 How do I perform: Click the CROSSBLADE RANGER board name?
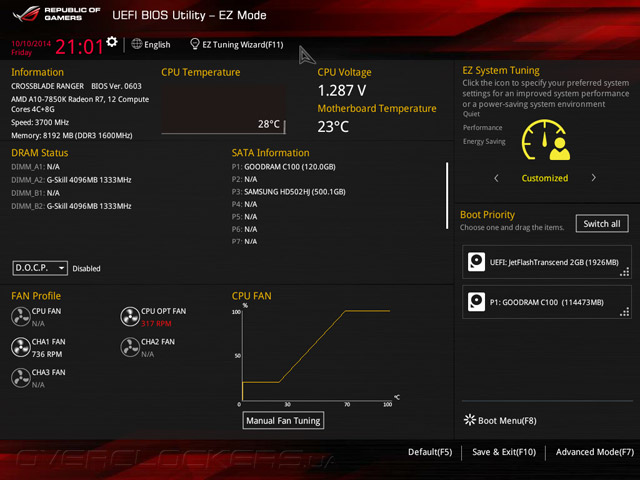pyautogui.click(x=47, y=86)
